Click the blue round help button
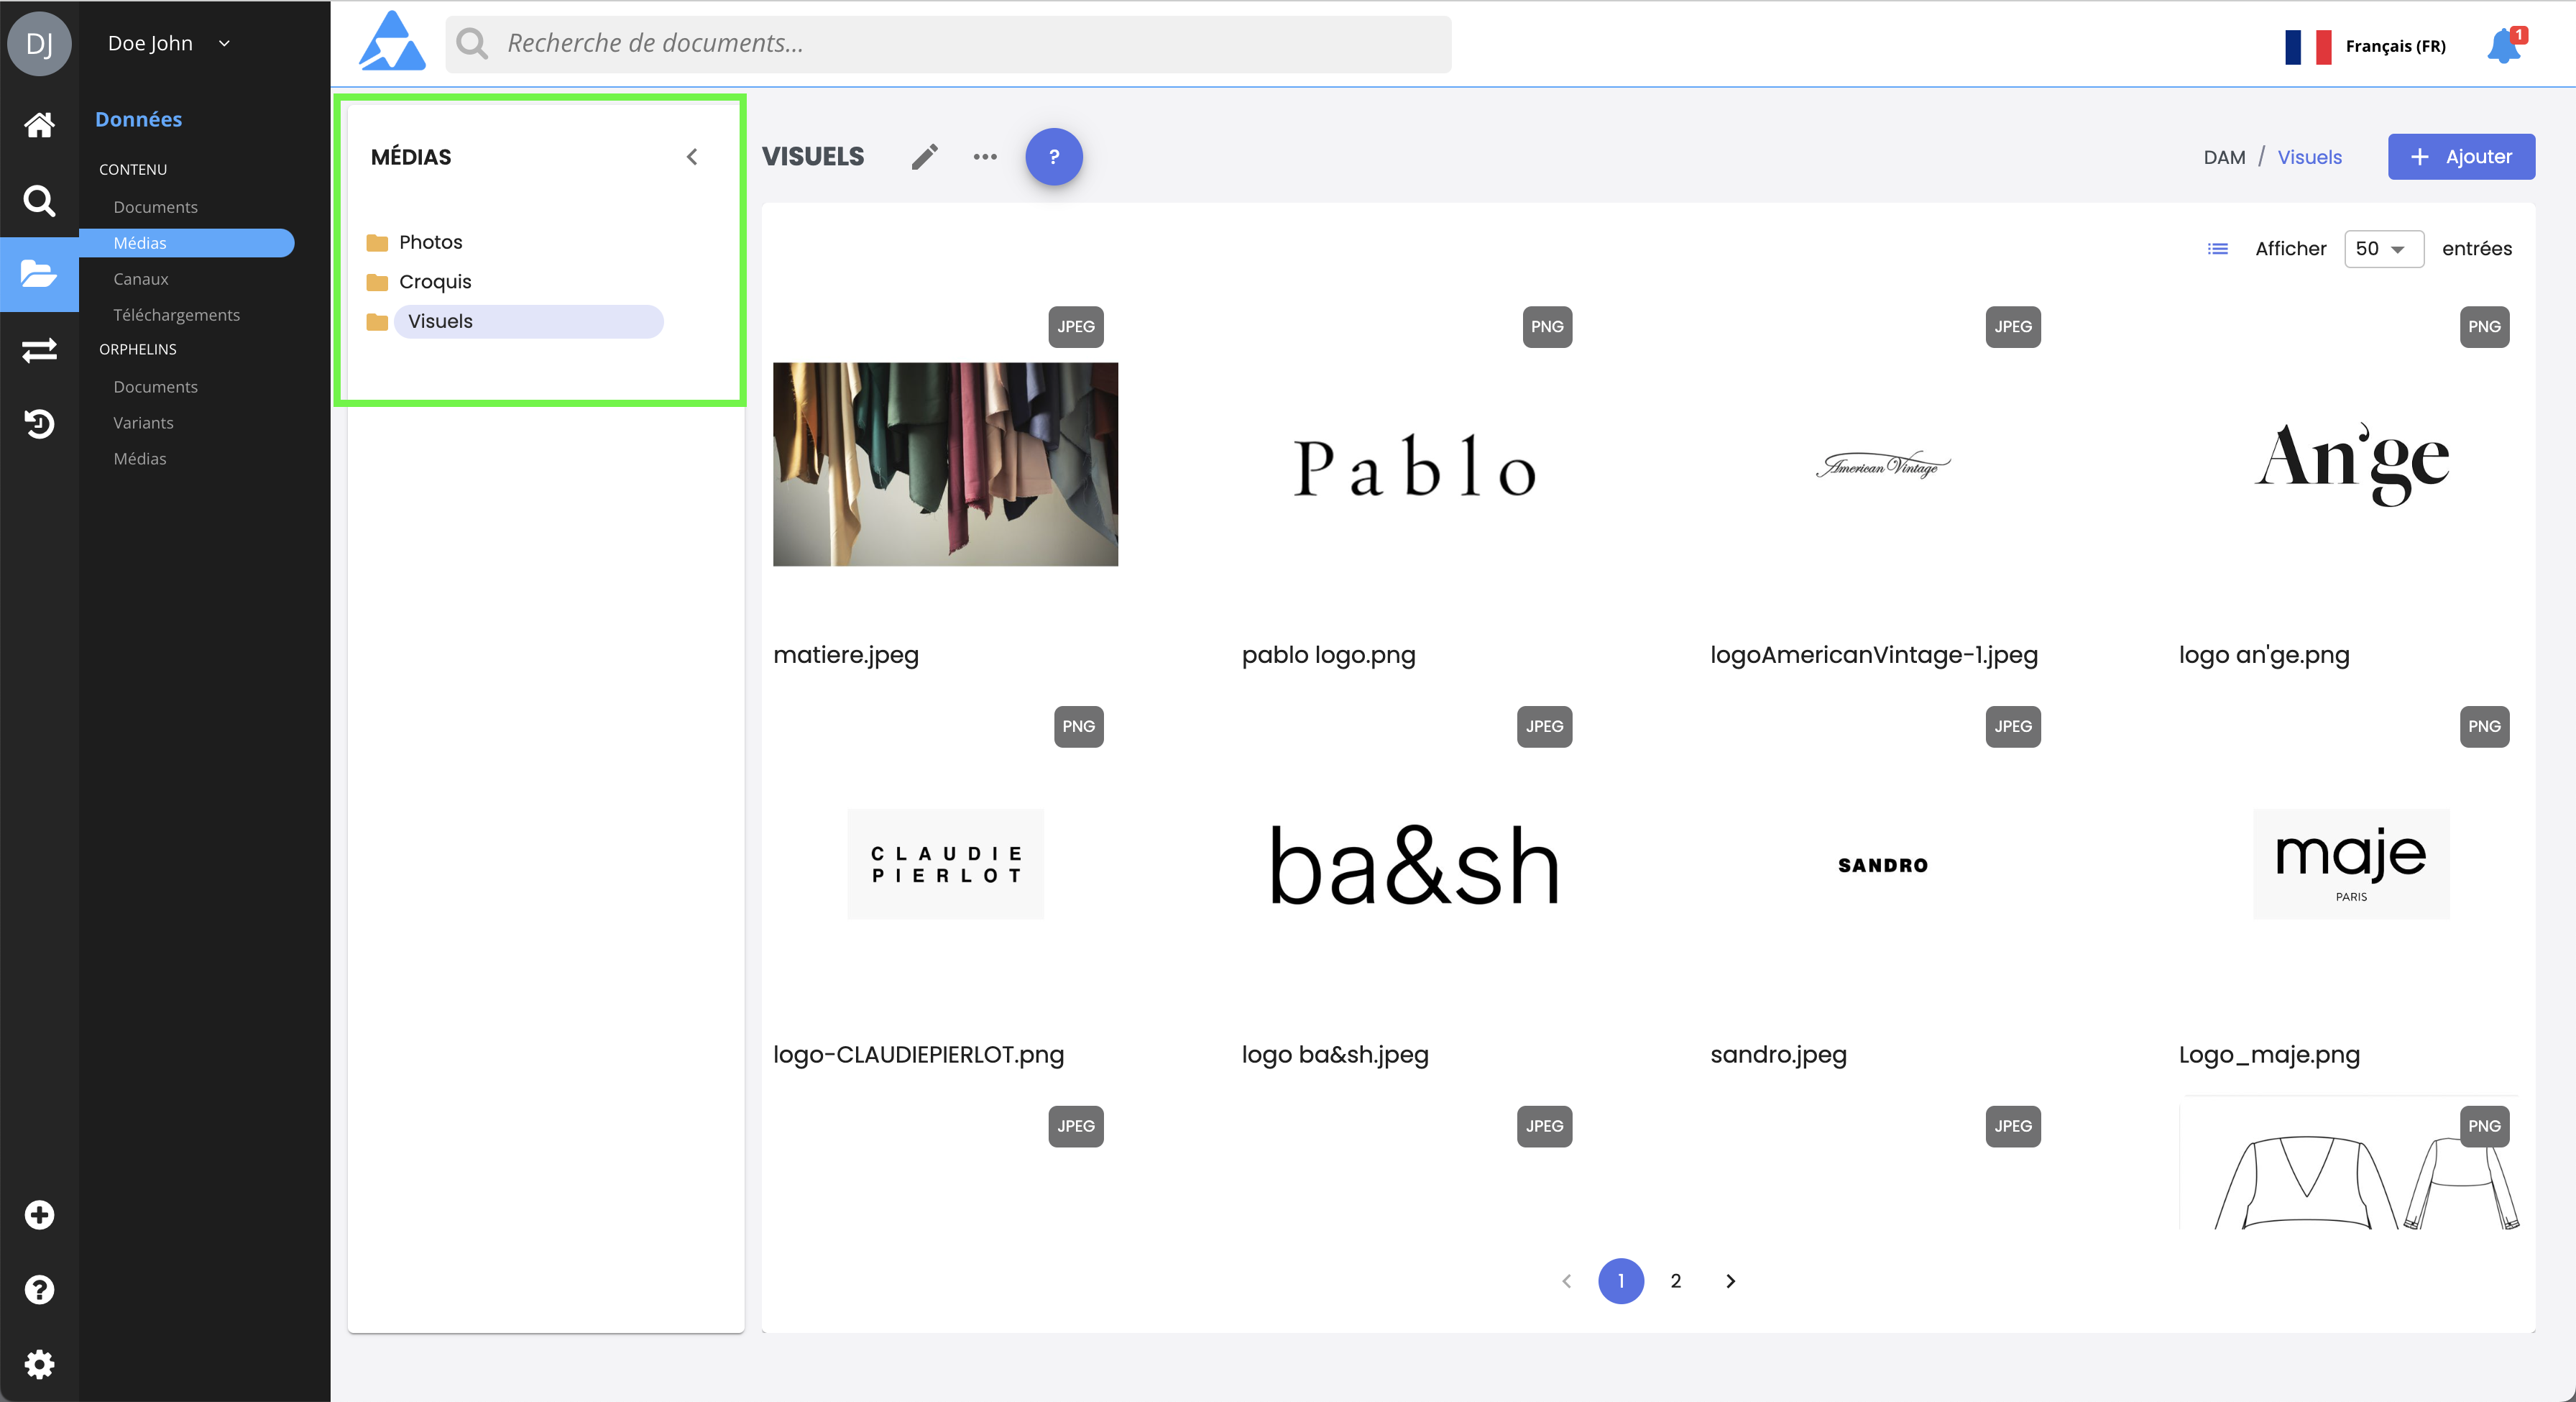The image size is (2576, 1402). [1054, 157]
